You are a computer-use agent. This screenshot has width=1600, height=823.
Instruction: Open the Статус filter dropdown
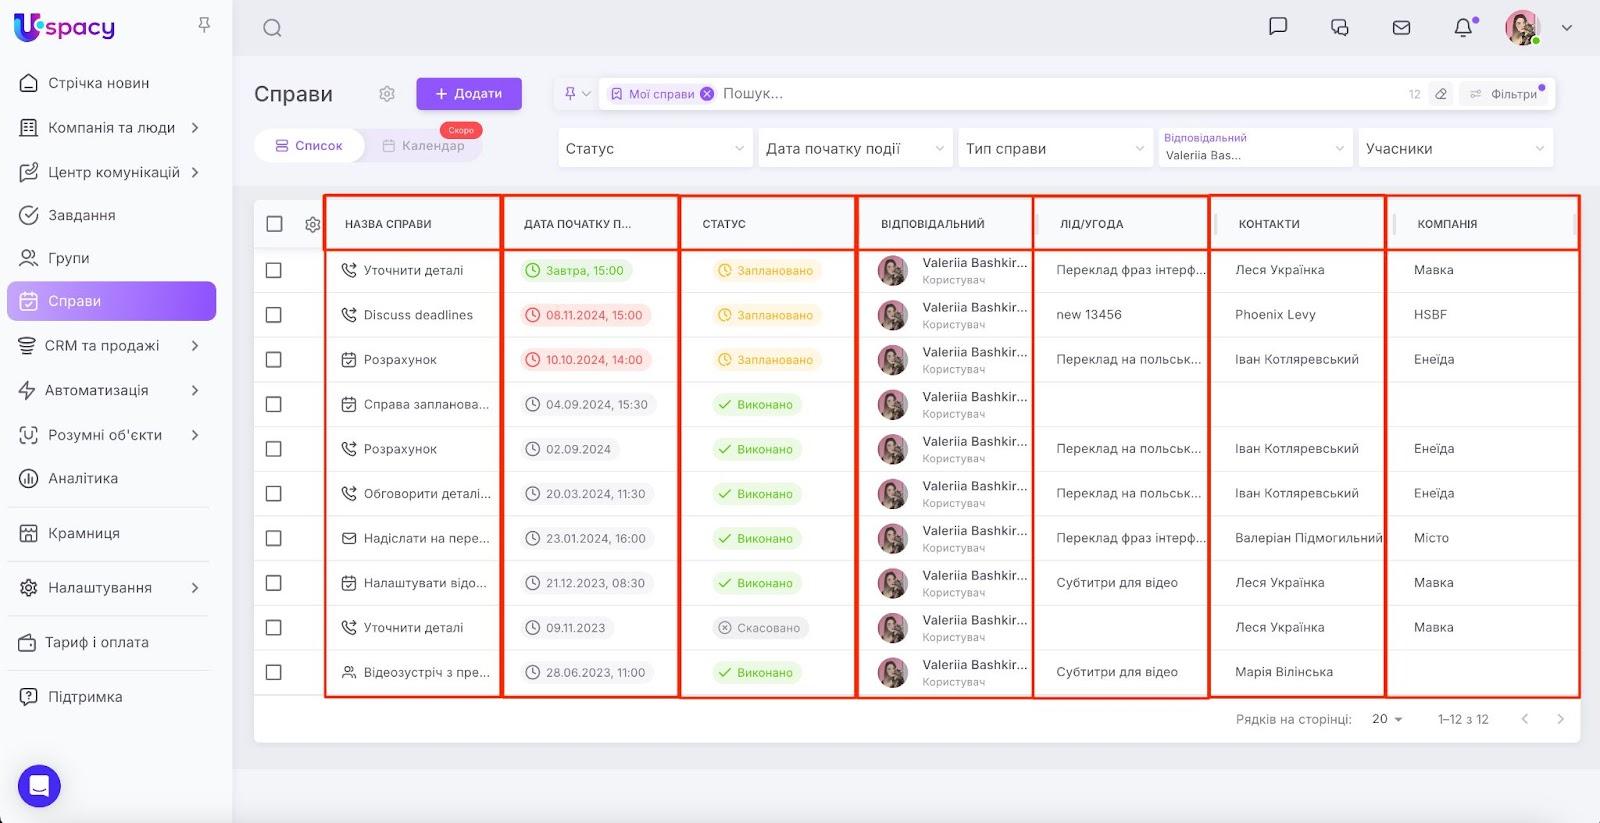tap(655, 148)
